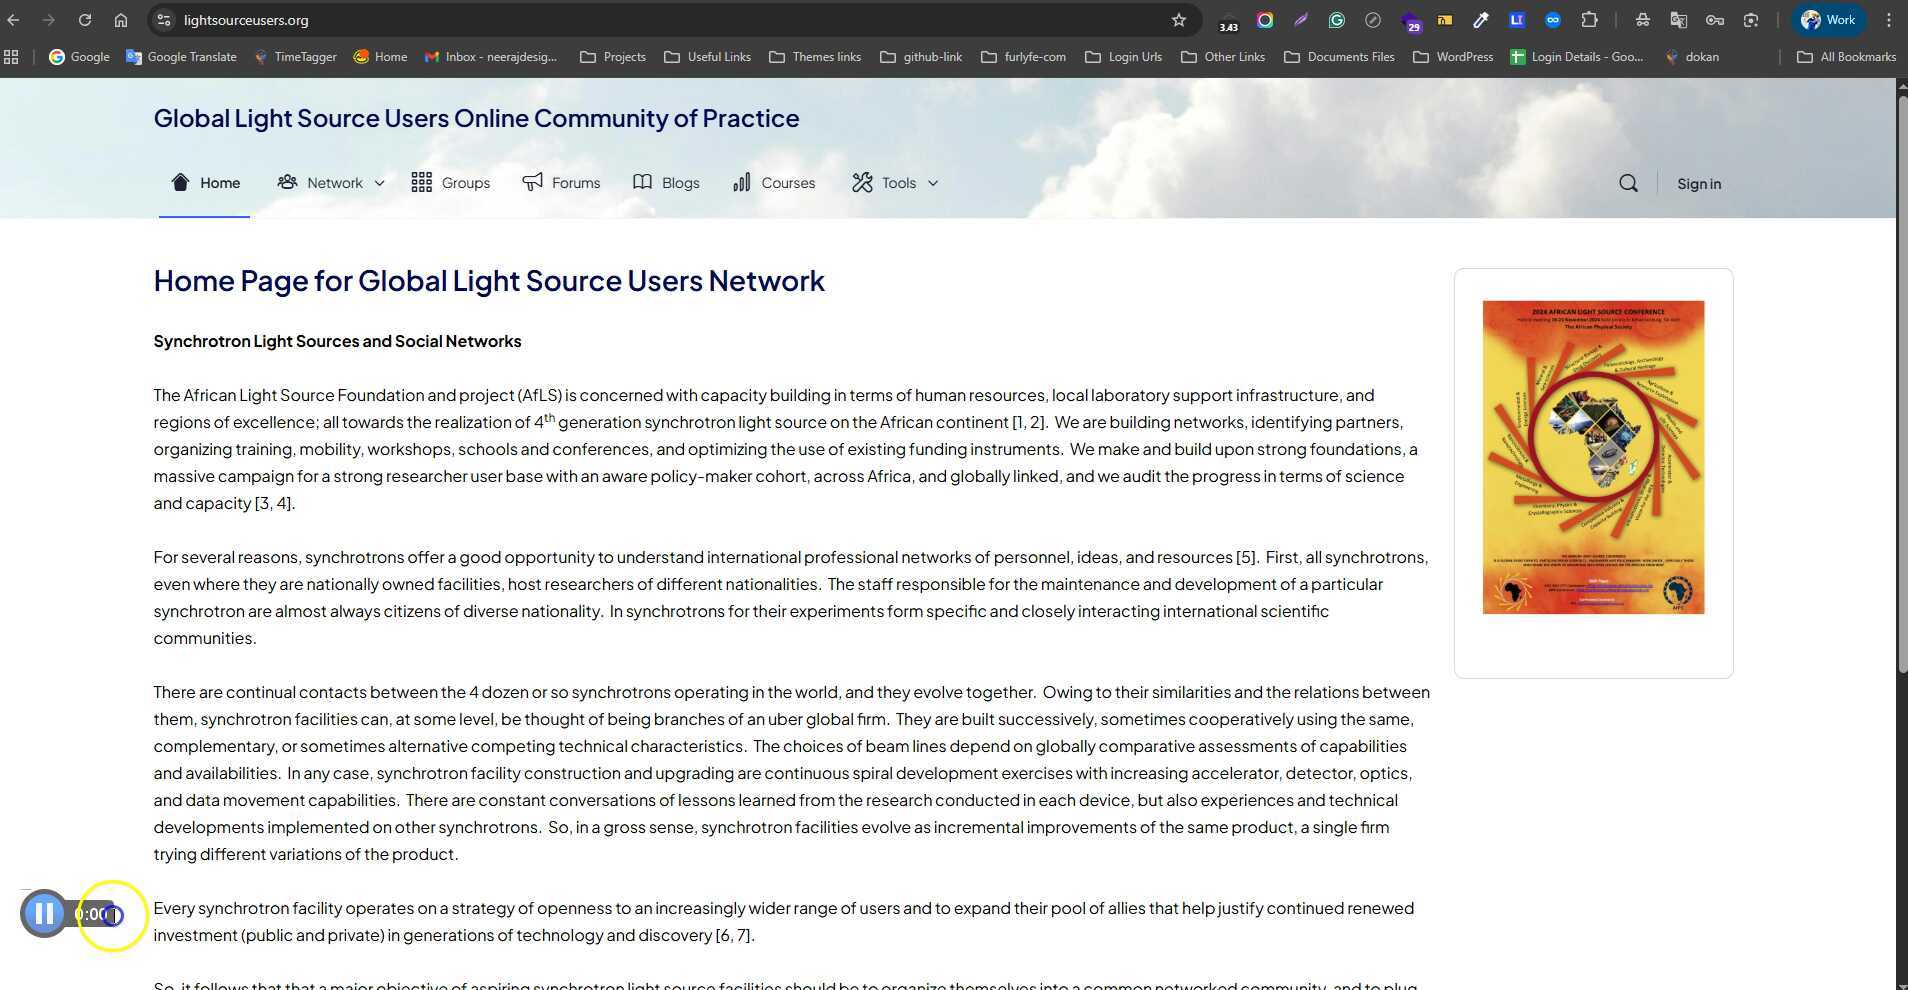Click the page vertical scrollbar thumb
The width and height of the screenshot is (1908, 990).
tap(1902, 385)
